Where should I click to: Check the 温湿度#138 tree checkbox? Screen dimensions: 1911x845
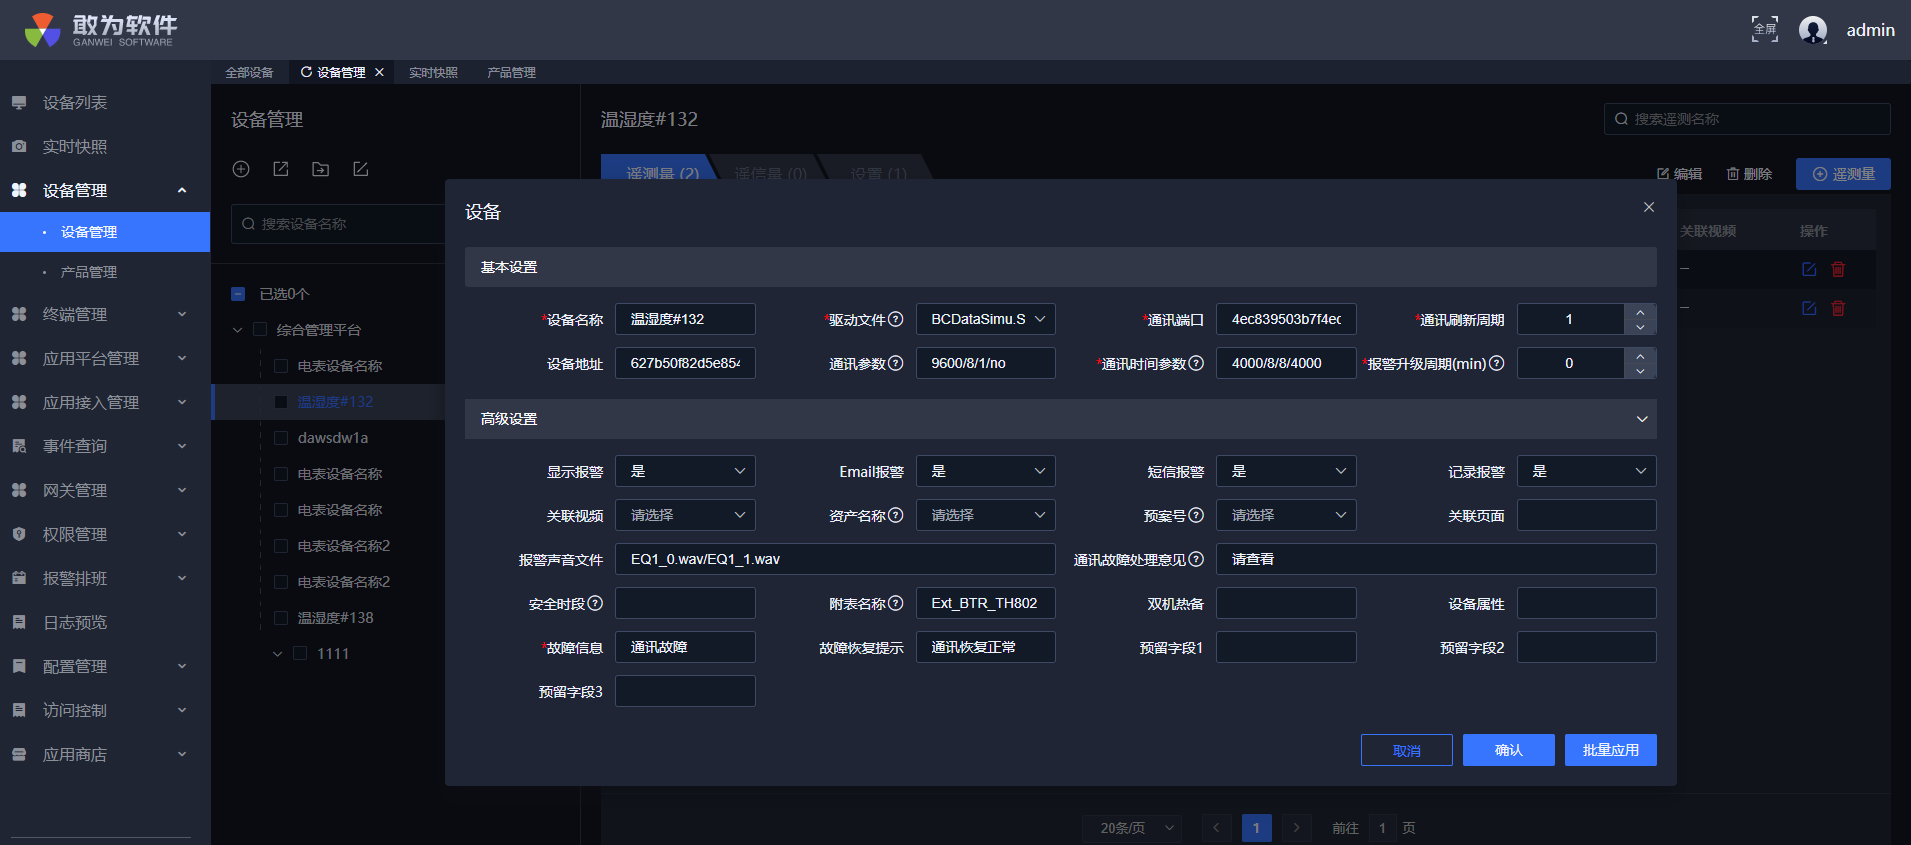(281, 618)
